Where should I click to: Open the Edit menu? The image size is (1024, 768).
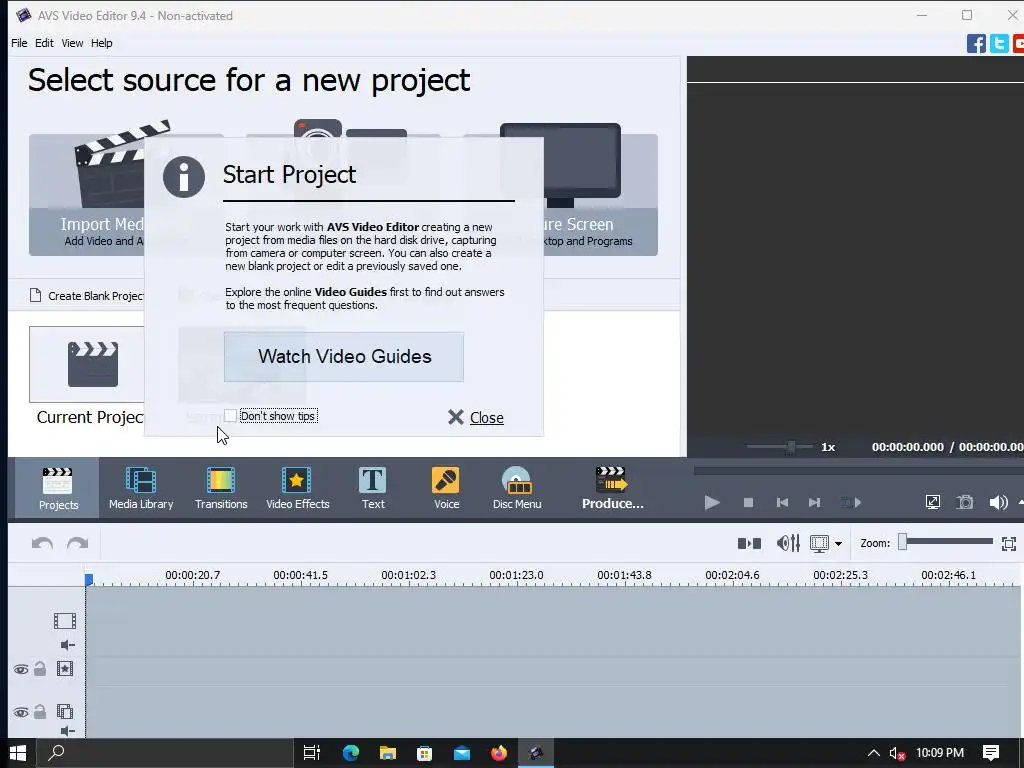click(x=44, y=43)
